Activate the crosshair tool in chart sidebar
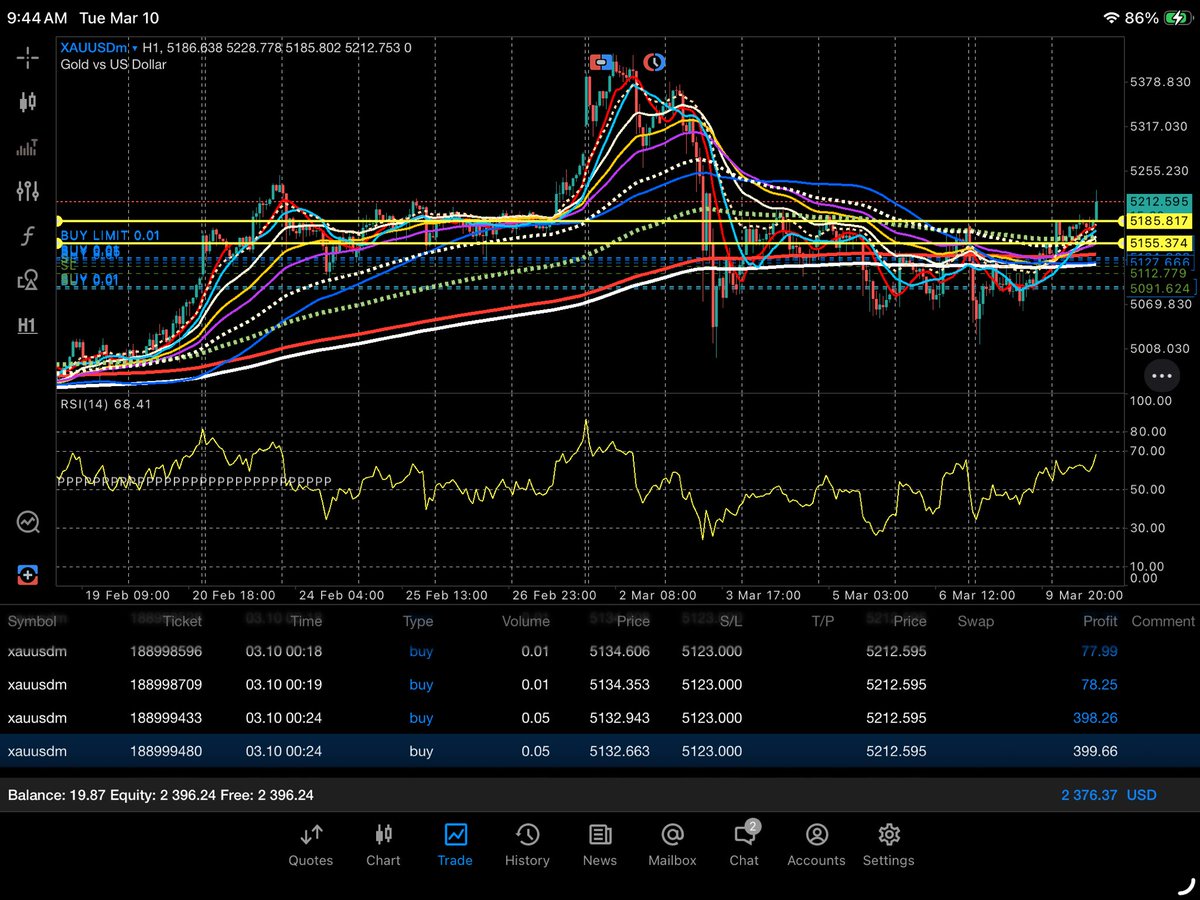 point(27,56)
